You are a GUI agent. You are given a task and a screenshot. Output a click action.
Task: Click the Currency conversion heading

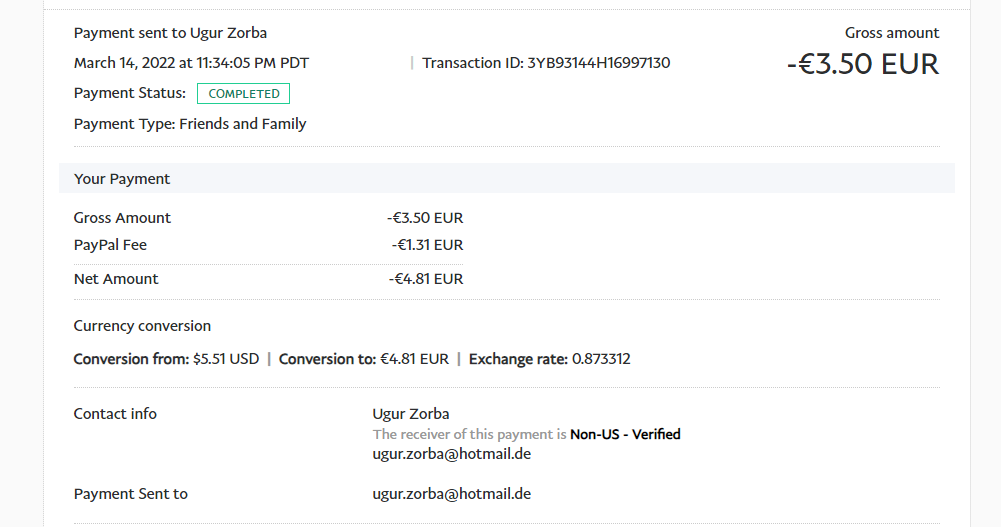pyautogui.click(x=142, y=326)
